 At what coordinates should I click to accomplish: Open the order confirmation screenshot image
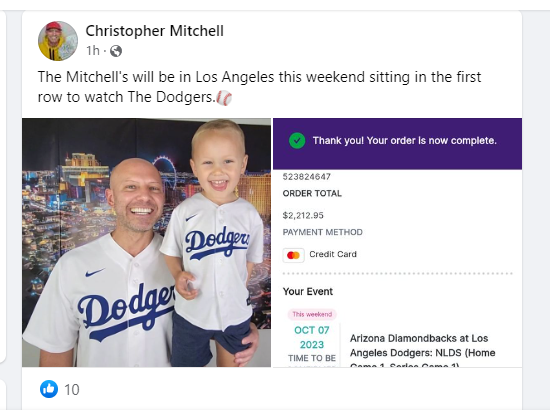pos(397,243)
